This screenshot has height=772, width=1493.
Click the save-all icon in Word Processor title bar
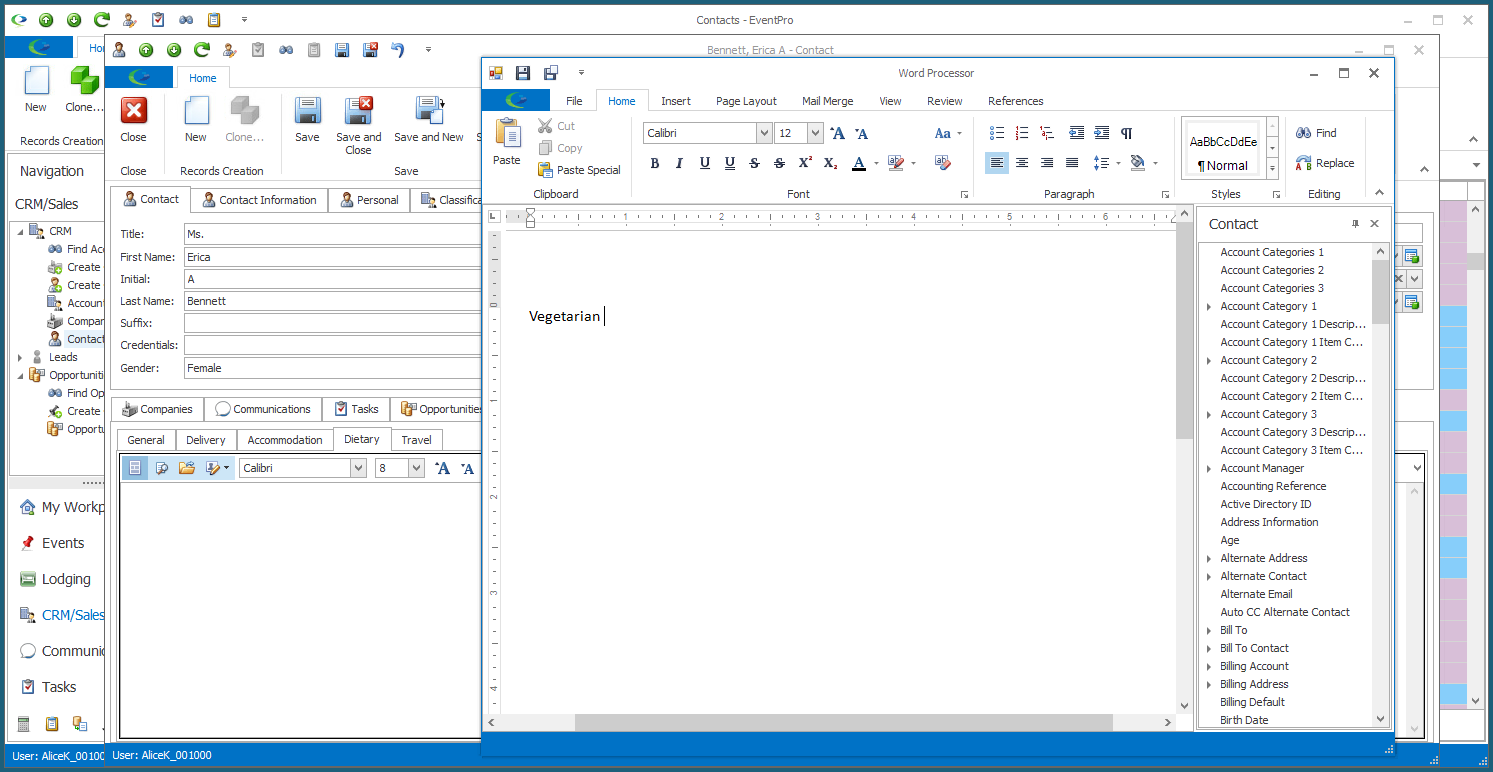click(551, 73)
